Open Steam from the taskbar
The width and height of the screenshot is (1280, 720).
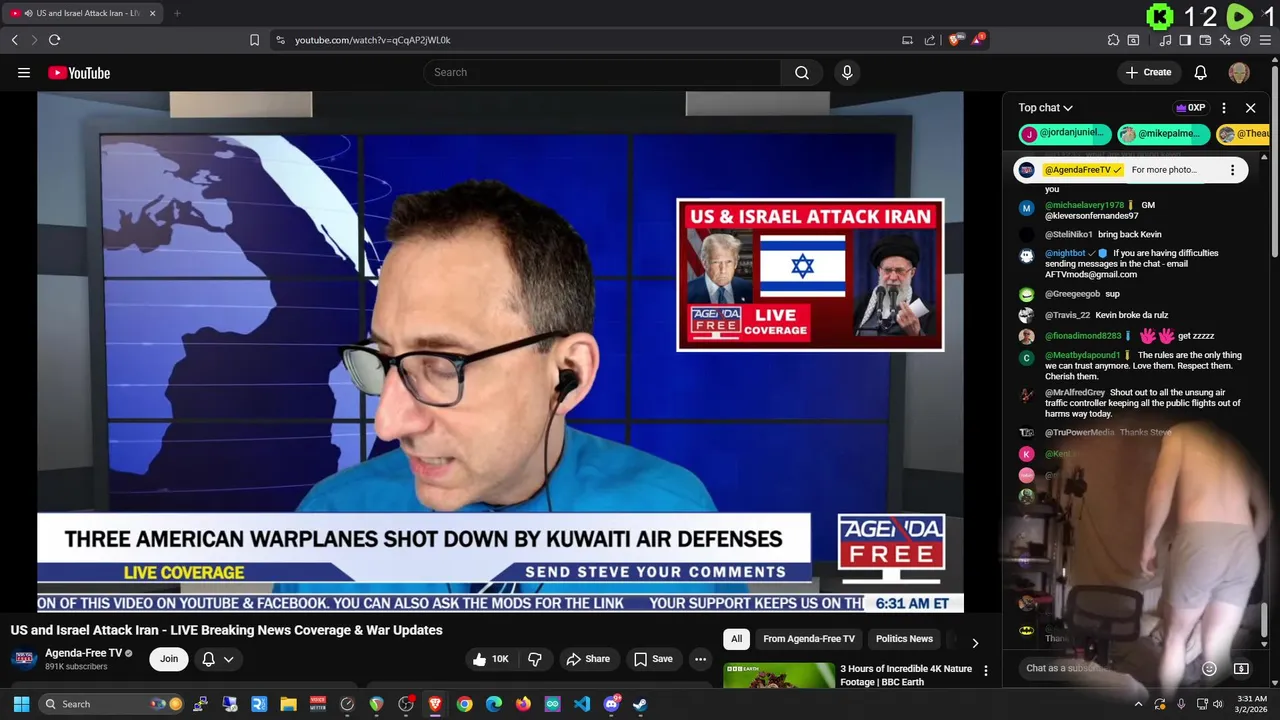(640, 704)
